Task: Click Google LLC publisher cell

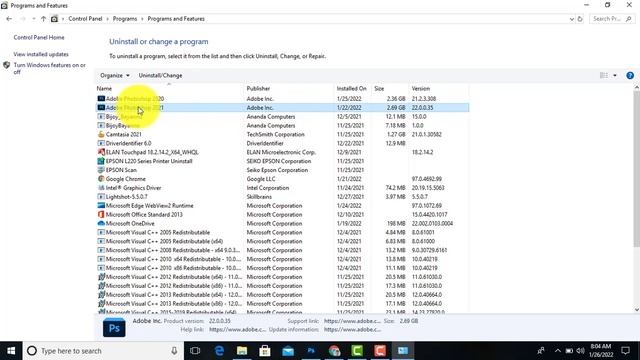Action: (x=261, y=179)
